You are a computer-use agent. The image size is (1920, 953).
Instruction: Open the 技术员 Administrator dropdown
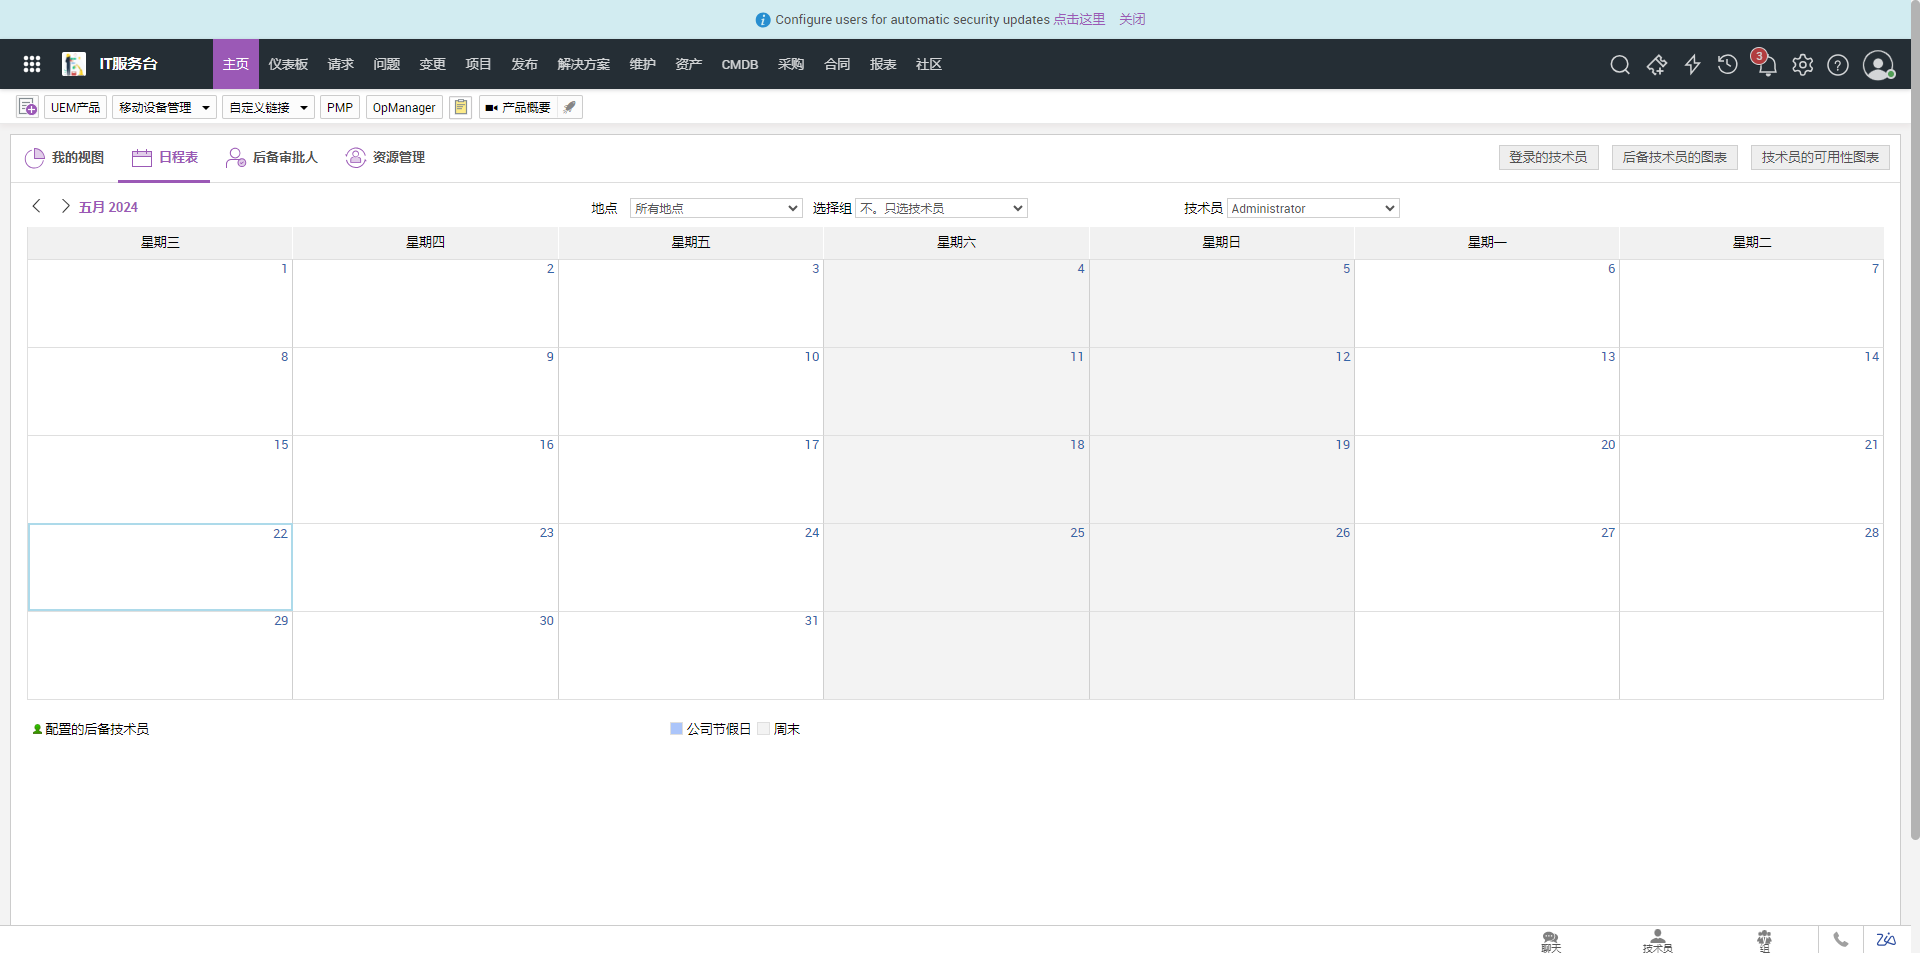[x=1312, y=208]
